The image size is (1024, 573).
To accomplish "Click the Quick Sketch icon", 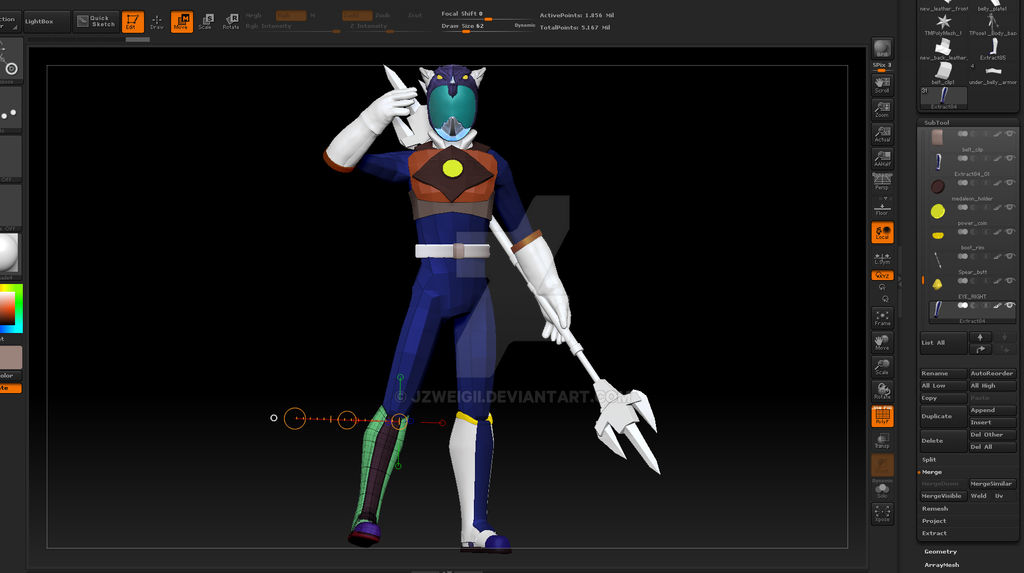I will coord(96,22).
